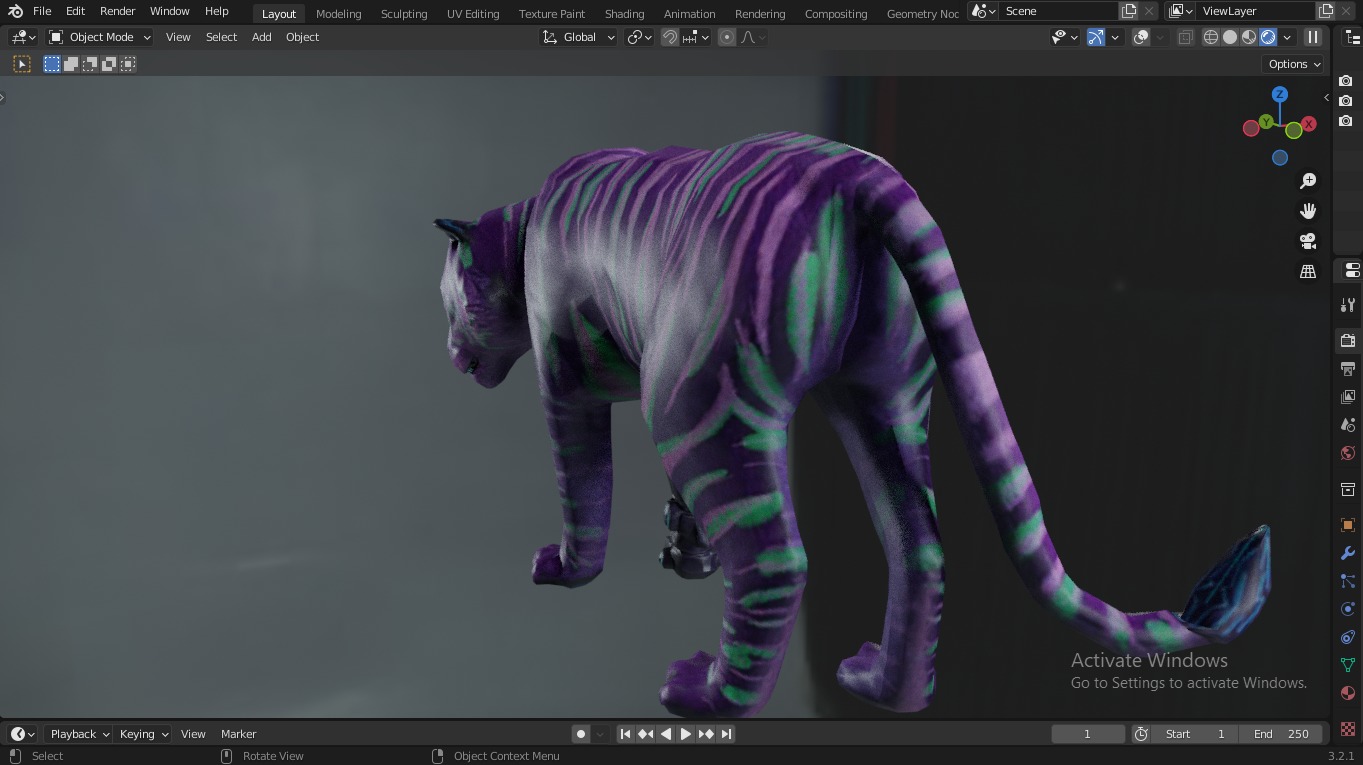Open the Scene properties tab
The height and width of the screenshot is (765, 1363).
click(1348, 425)
